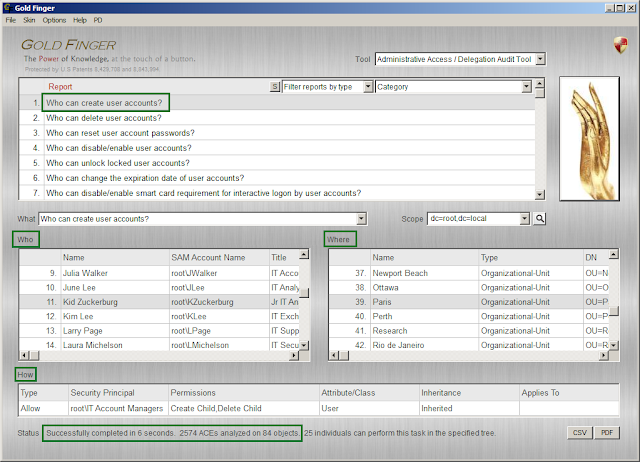Select Laura Michelson in Who list
The image size is (640, 462).
[x=159, y=345]
